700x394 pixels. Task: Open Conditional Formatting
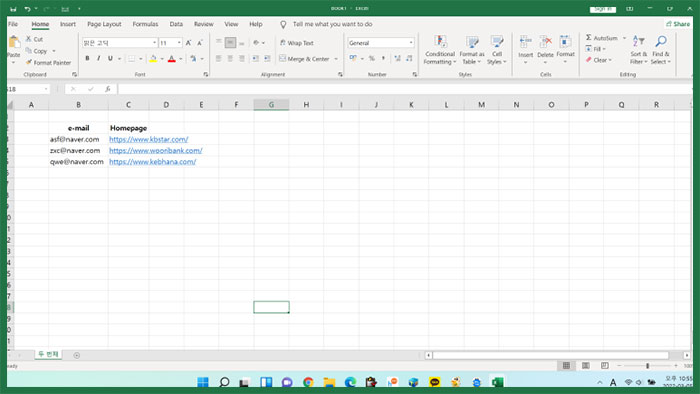pos(440,50)
